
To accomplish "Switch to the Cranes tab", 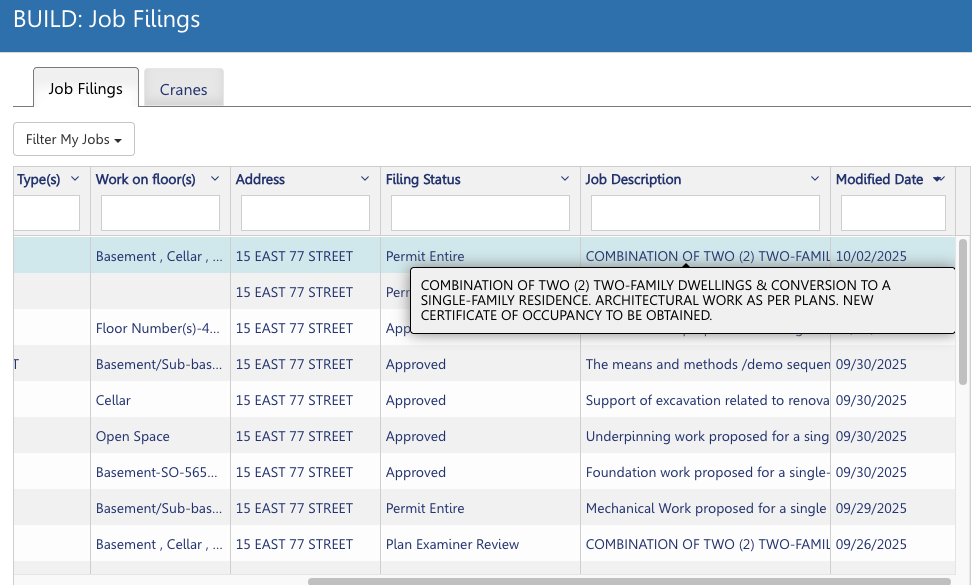I will [183, 89].
